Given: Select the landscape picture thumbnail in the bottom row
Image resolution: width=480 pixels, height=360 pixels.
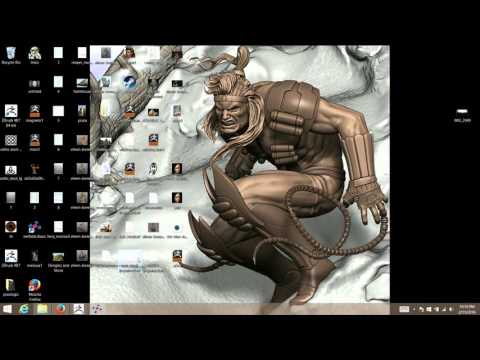Looking at the screenshot, I should click(x=58, y=260).
